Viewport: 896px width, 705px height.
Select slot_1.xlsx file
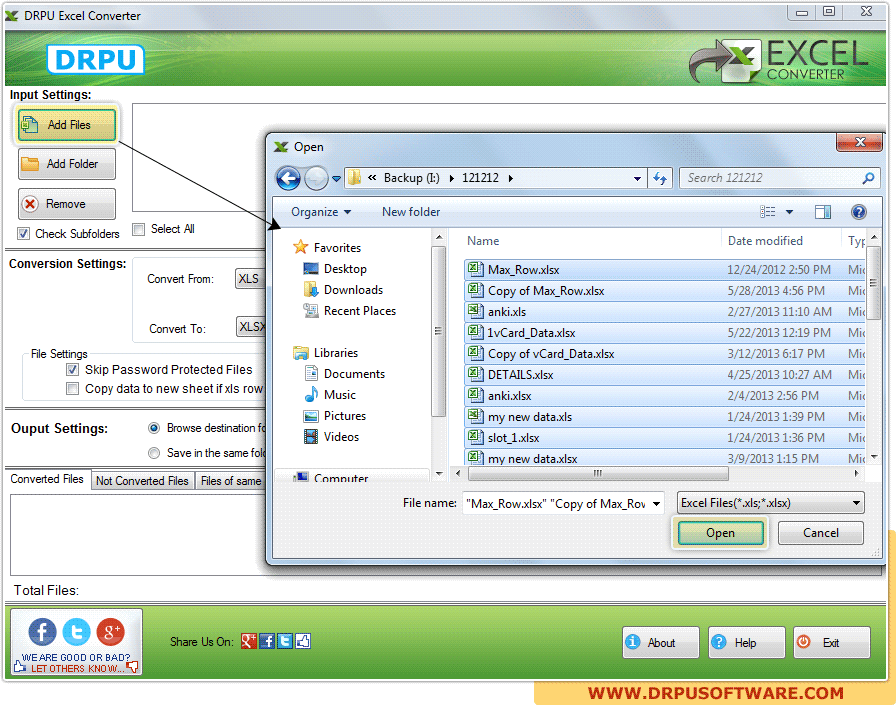[664, 438]
